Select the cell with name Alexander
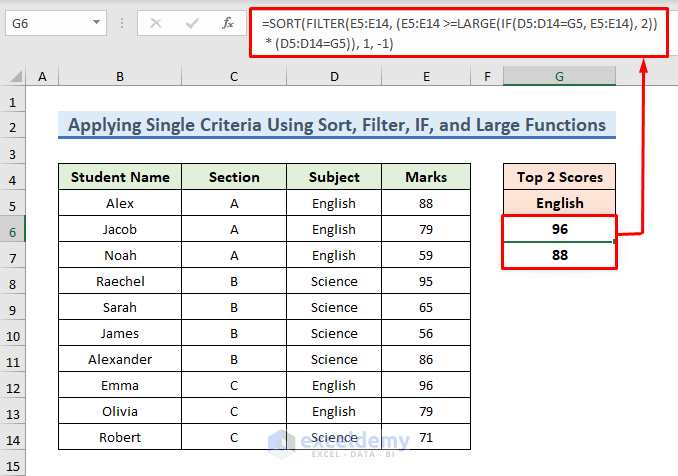This screenshot has height=476, width=678. coord(120,360)
